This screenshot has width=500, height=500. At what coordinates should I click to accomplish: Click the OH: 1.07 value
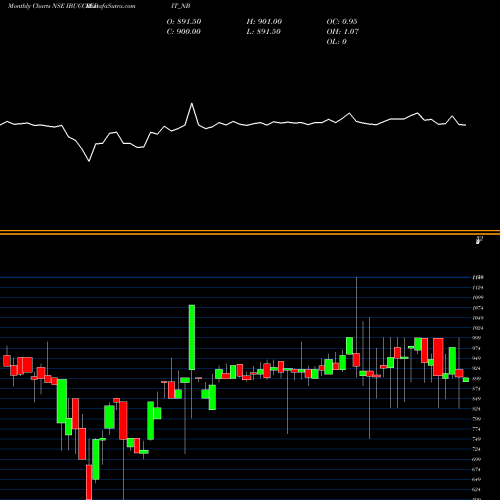click(342, 32)
